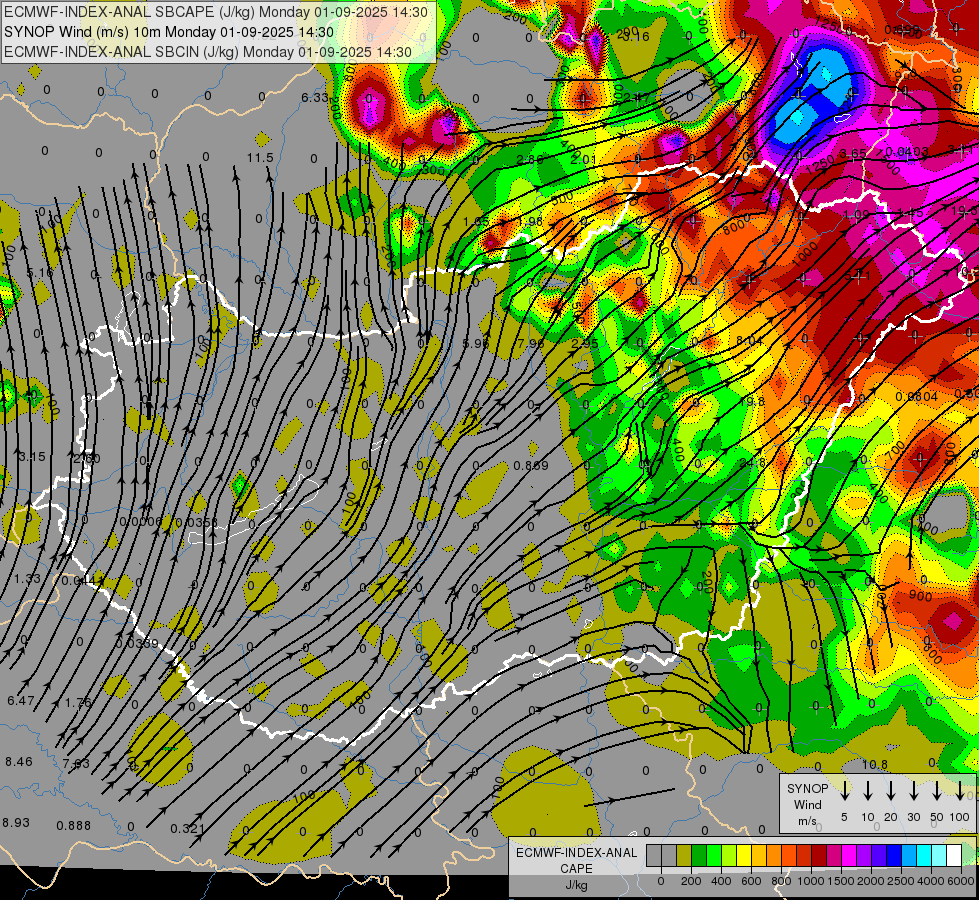This screenshot has width=979, height=900.
Task: Click the 'SYNOP Wind m/s' legend label
Action: pos(807,804)
